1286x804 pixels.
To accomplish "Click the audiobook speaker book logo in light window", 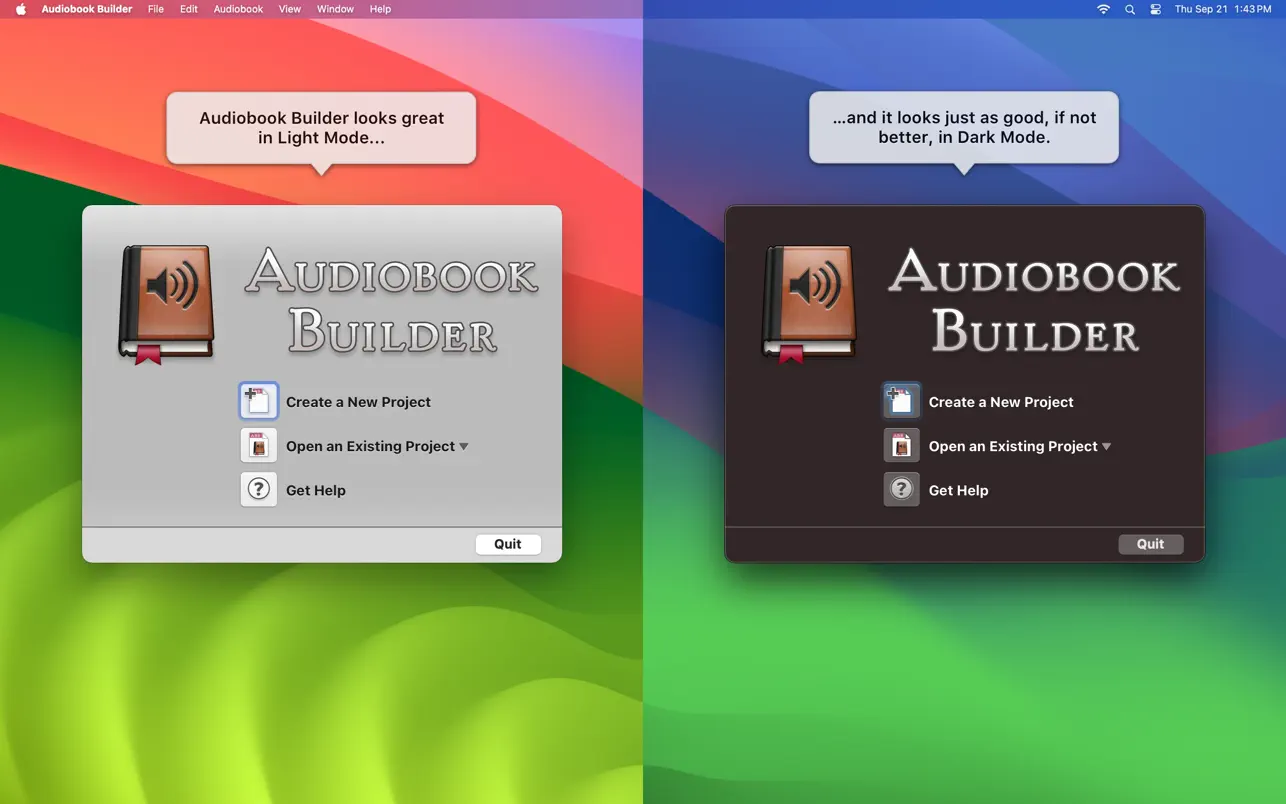I will [x=167, y=304].
